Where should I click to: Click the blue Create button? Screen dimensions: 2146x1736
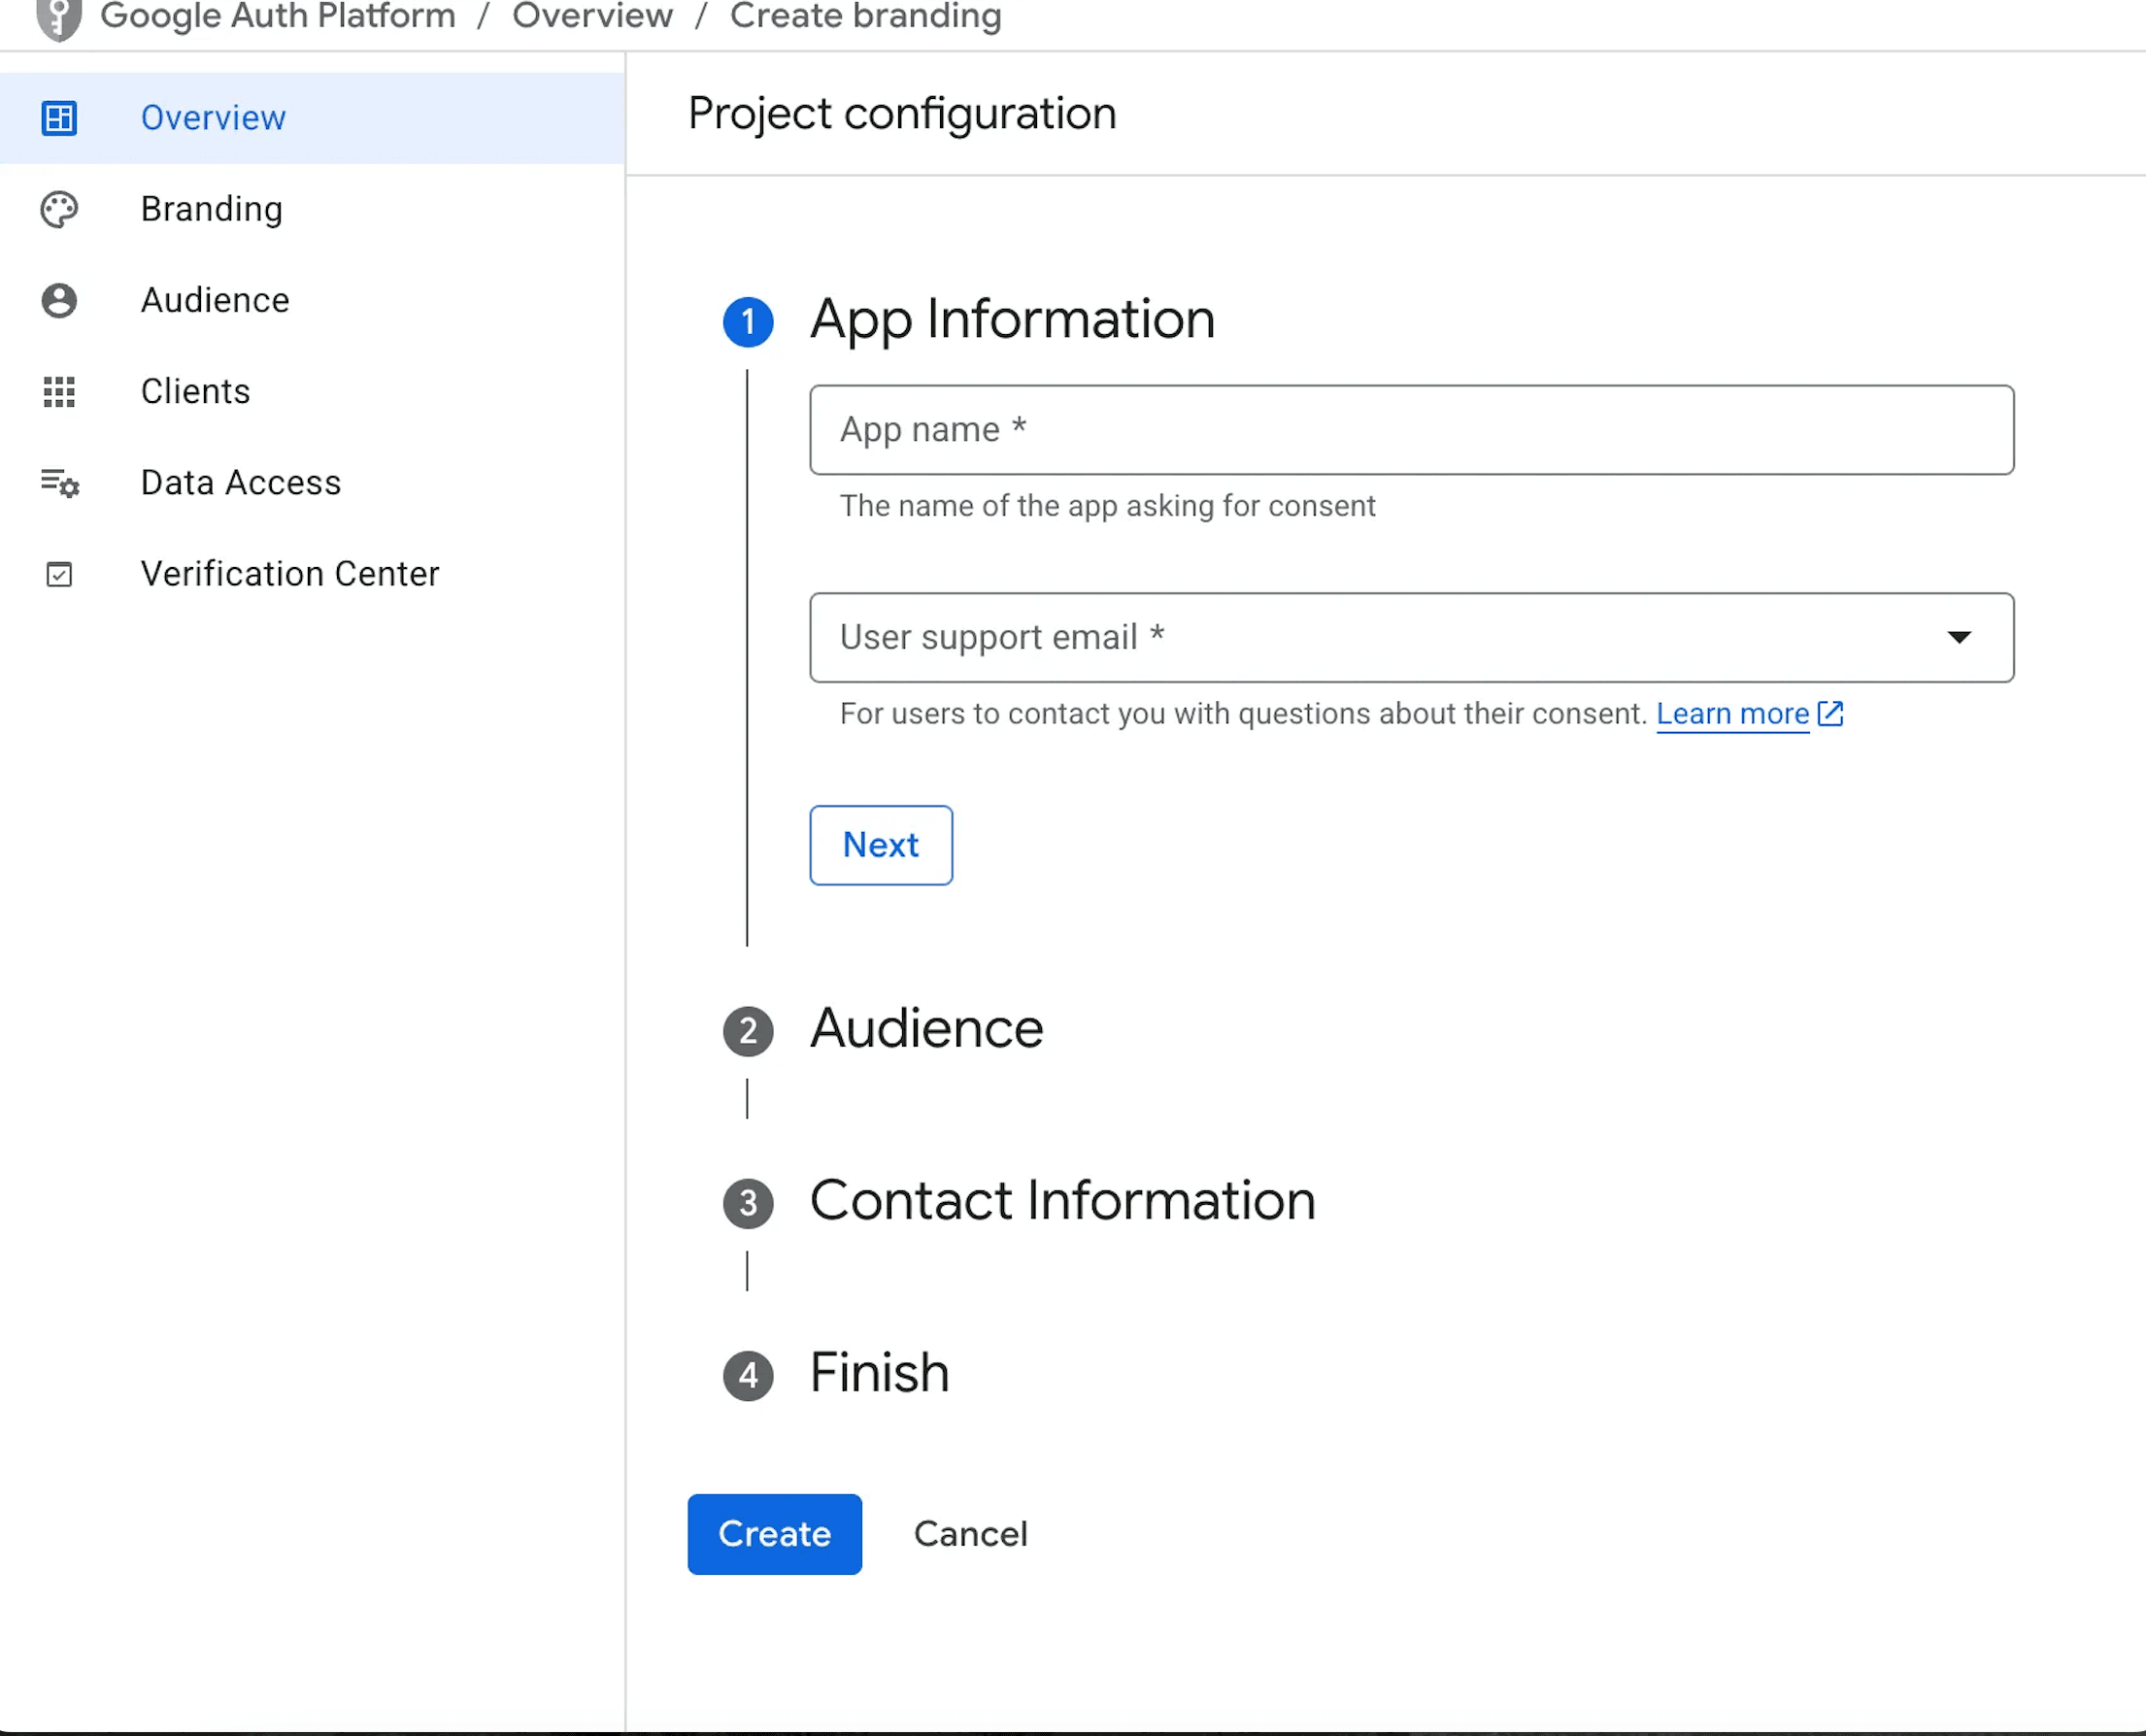tap(774, 1534)
